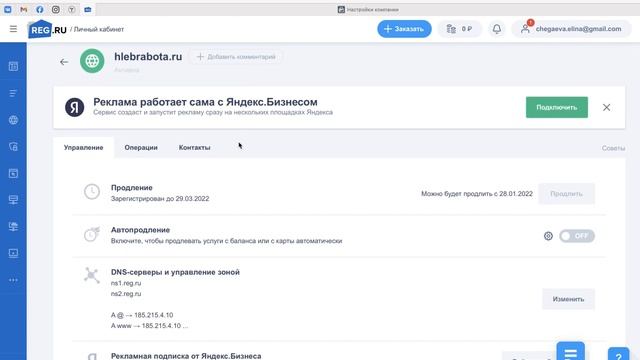The width and height of the screenshot is (640, 360).
Task: Open the Советы link
Action: point(613,148)
